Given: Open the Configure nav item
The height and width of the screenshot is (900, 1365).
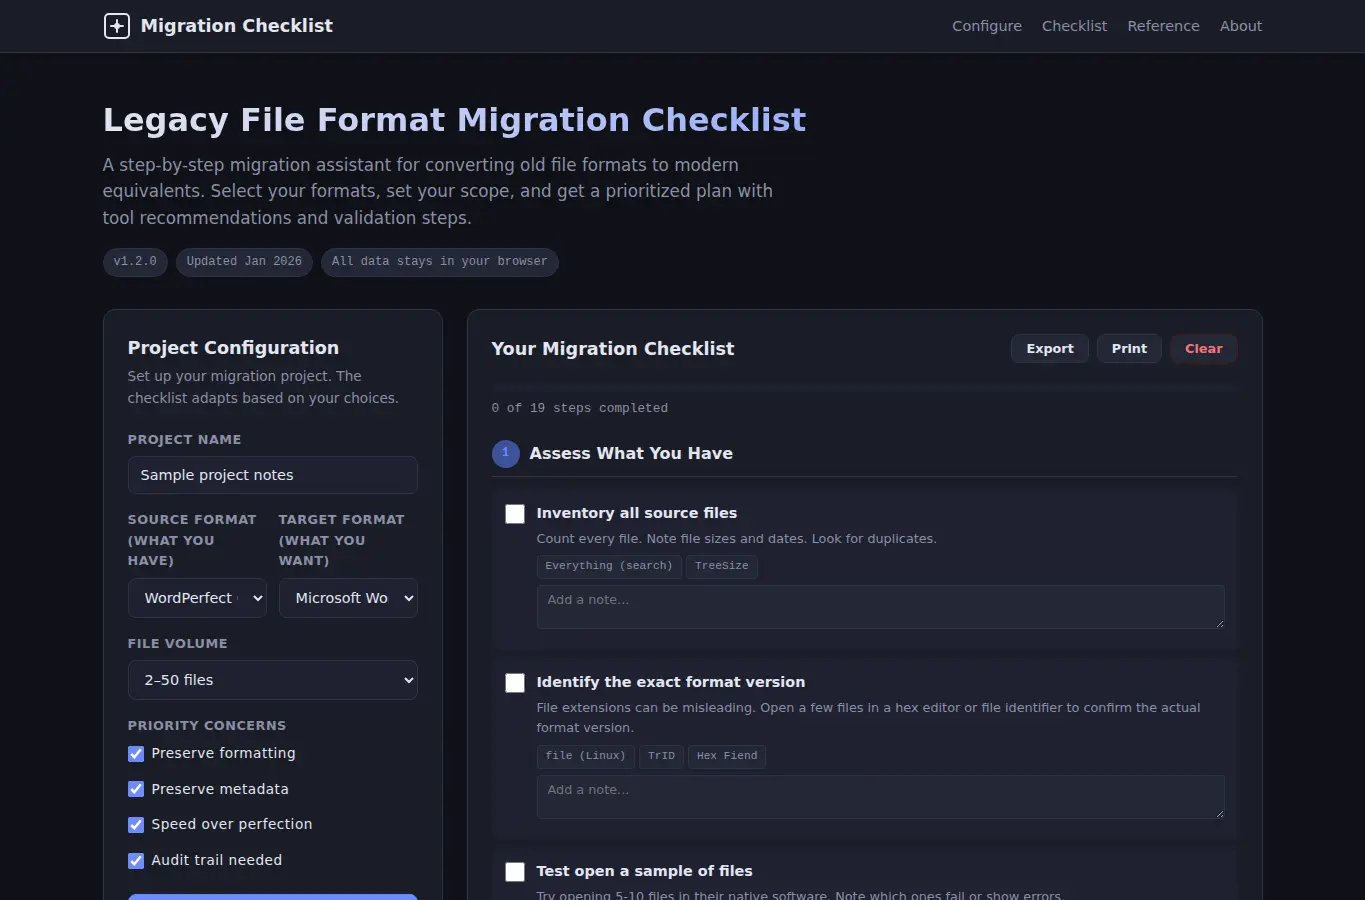Looking at the screenshot, I should 987,26.
